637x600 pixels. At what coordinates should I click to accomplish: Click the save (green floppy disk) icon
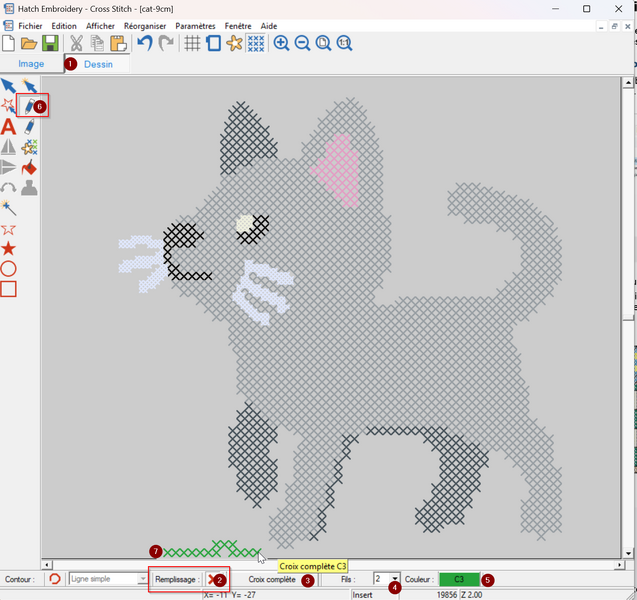pos(50,43)
